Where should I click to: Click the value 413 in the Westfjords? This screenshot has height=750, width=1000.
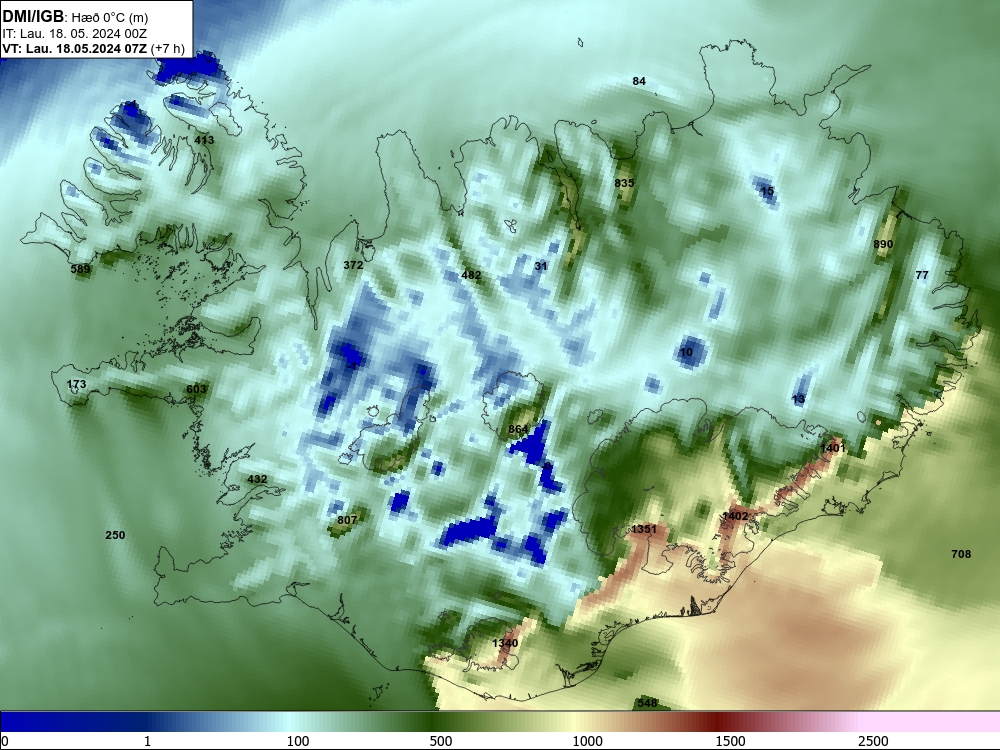pos(204,140)
